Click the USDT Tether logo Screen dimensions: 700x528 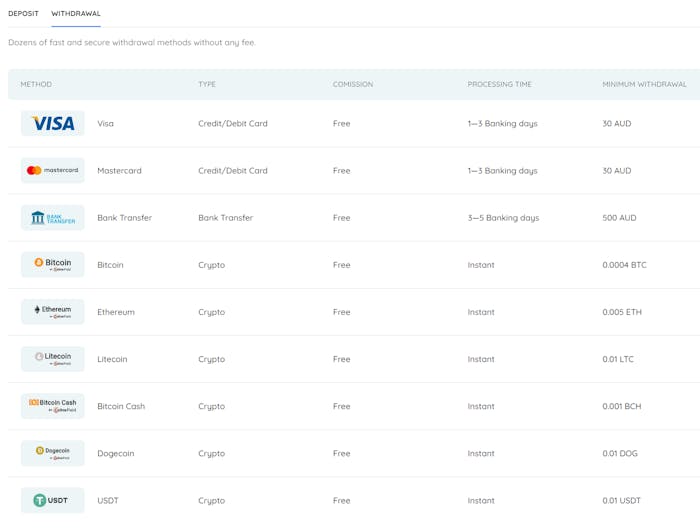click(53, 500)
